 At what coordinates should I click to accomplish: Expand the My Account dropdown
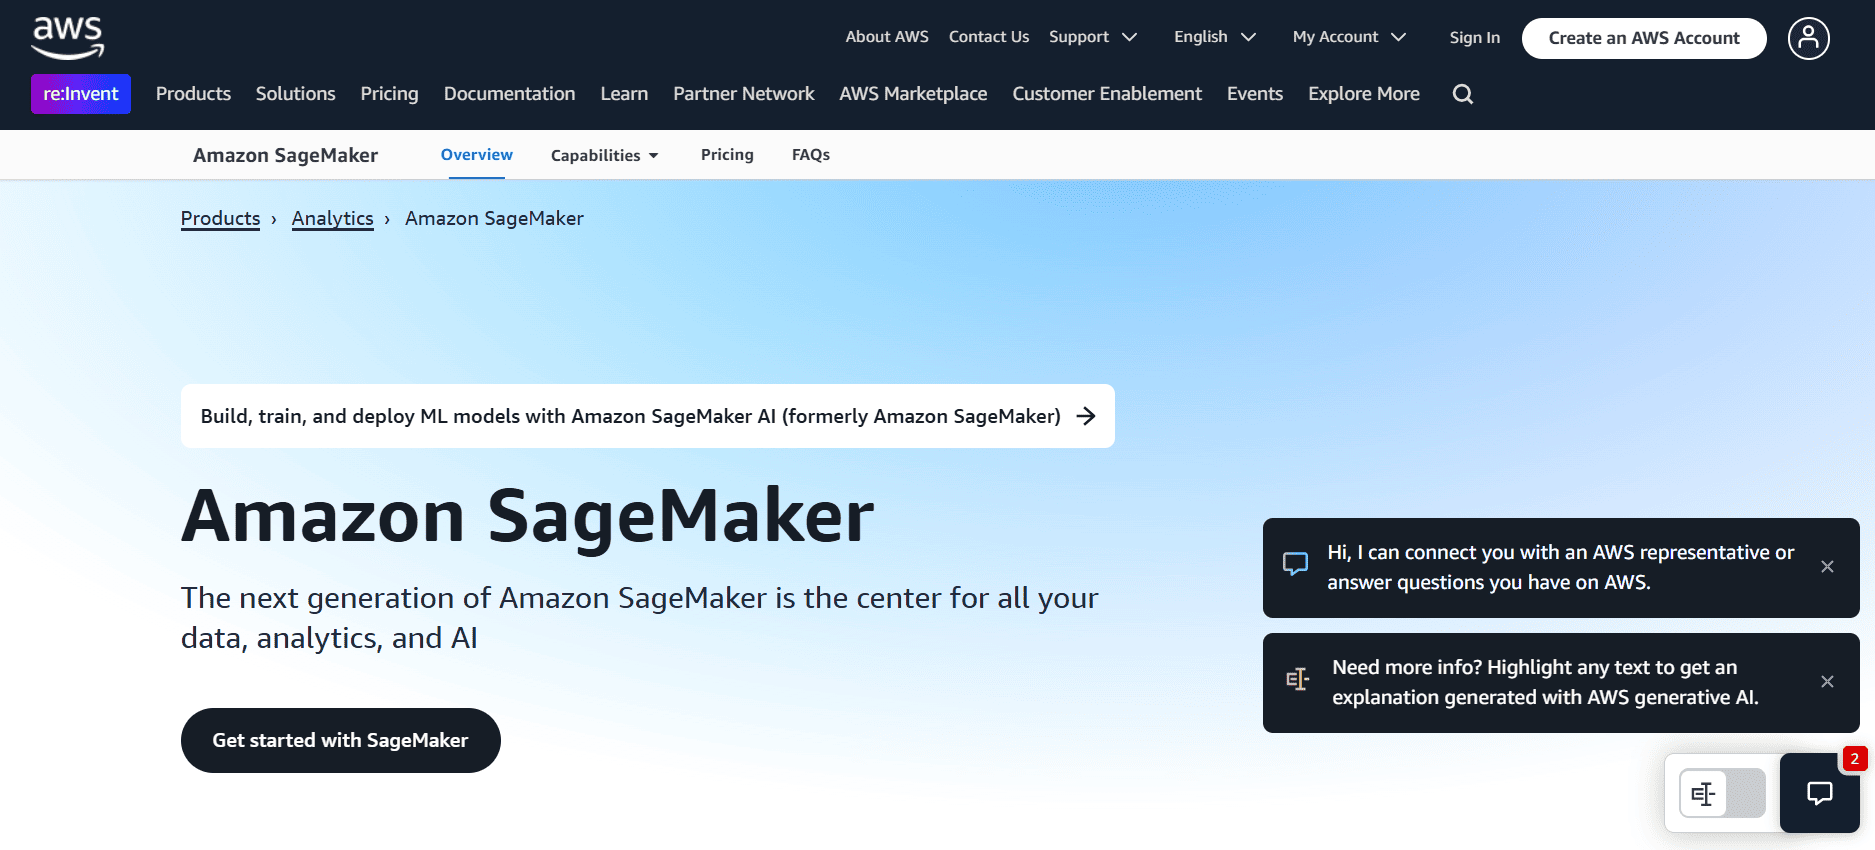[1349, 37]
